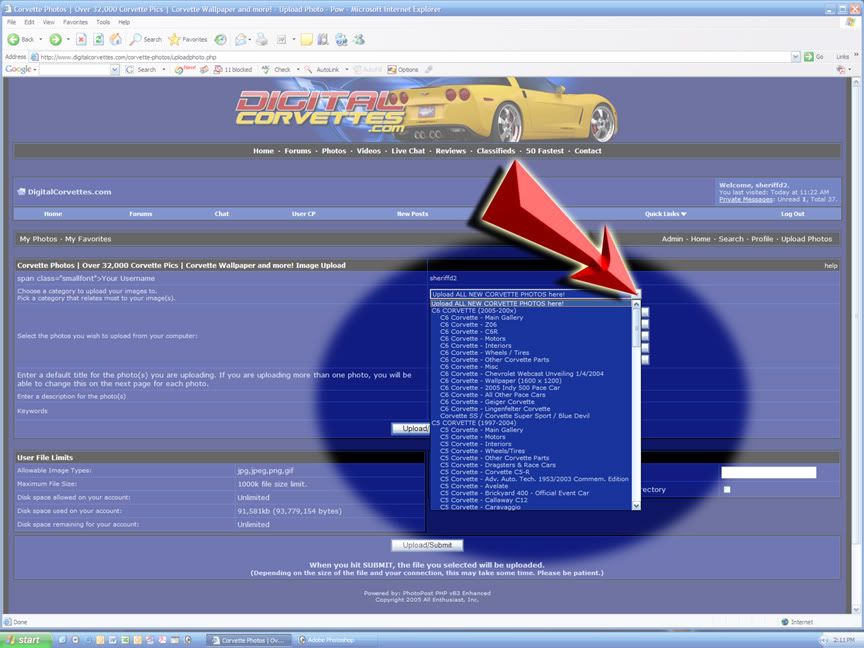
Task: Open the Favorites menu in the menu bar
Action: tap(75, 22)
